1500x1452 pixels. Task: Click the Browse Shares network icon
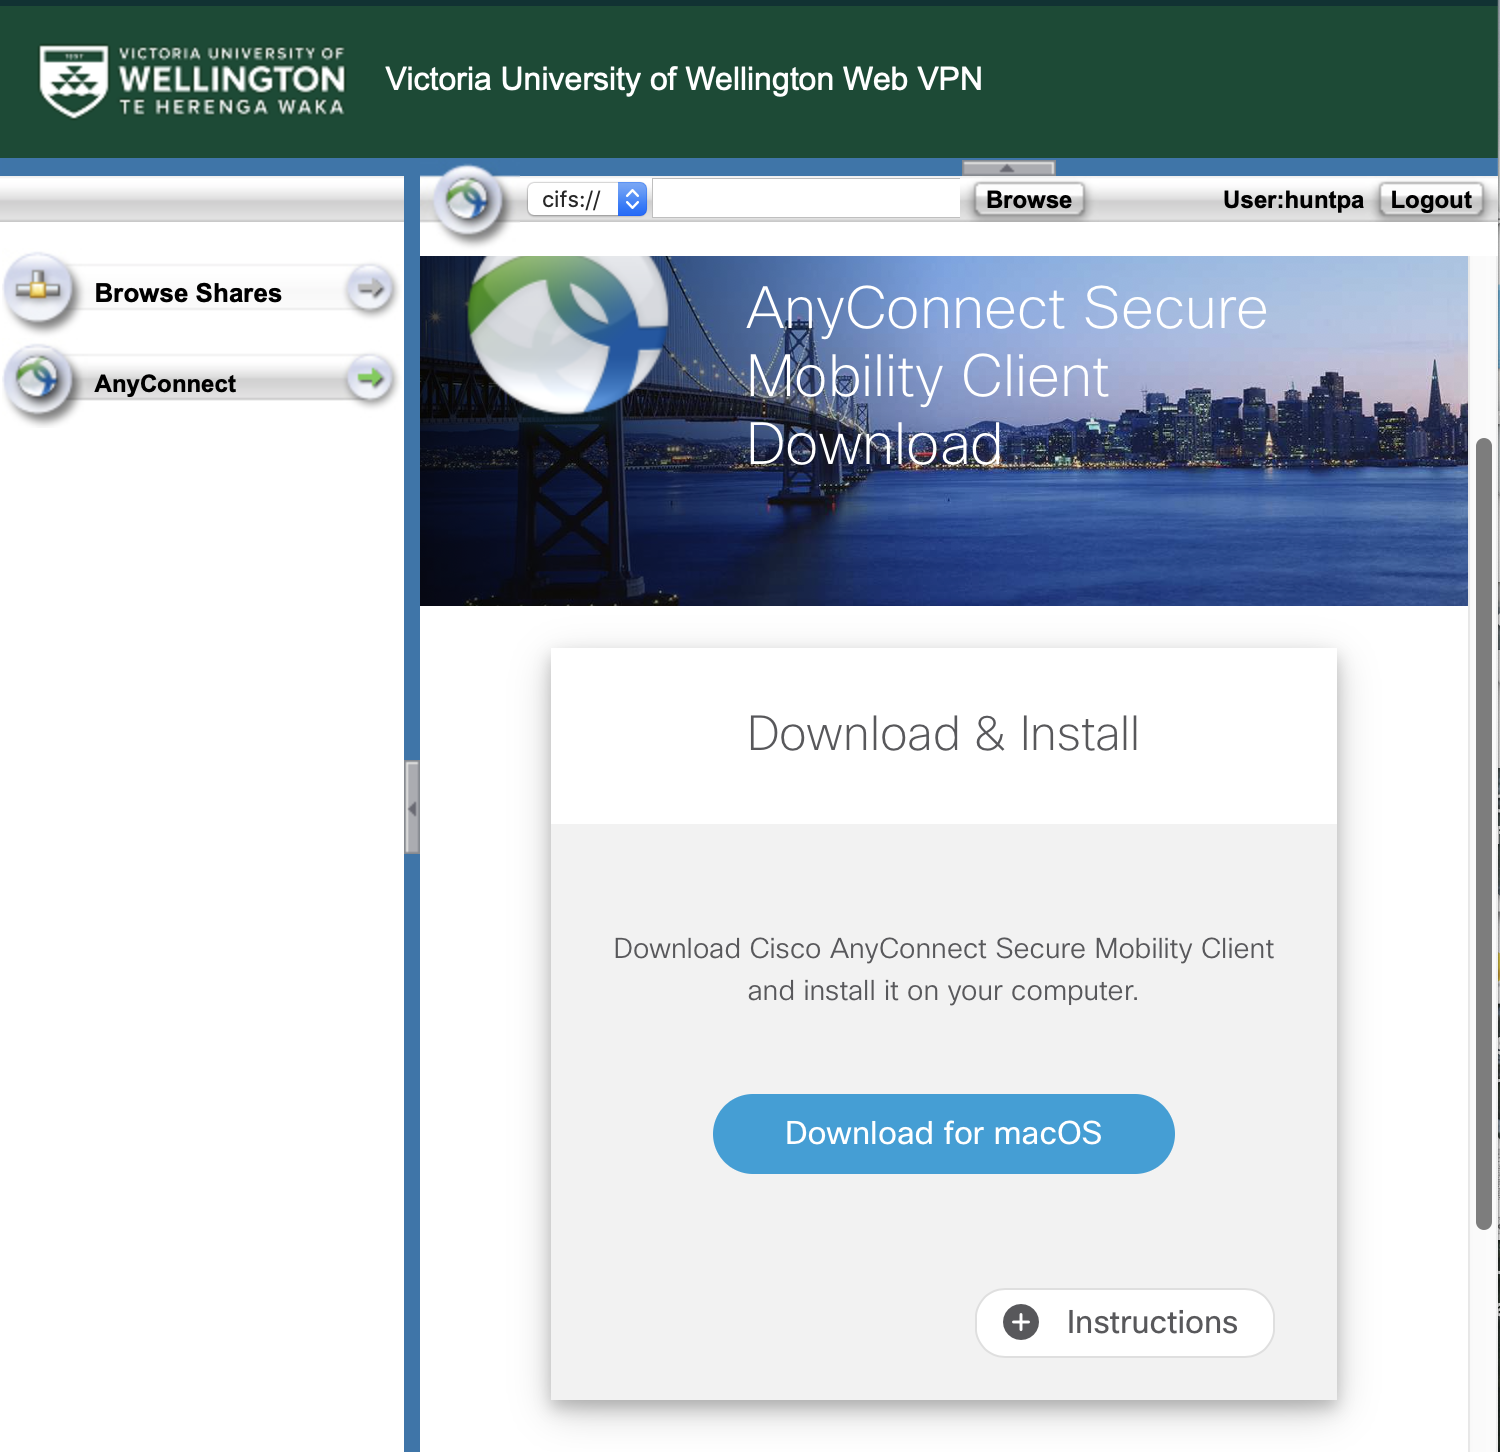click(38, 290)
